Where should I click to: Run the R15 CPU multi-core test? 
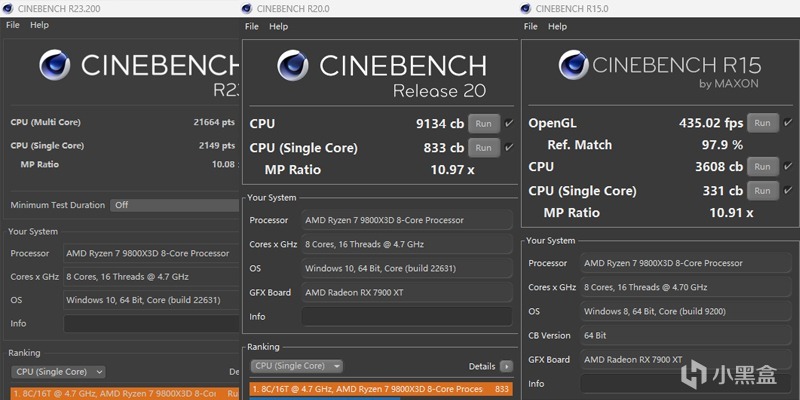(x=762, y=167)
